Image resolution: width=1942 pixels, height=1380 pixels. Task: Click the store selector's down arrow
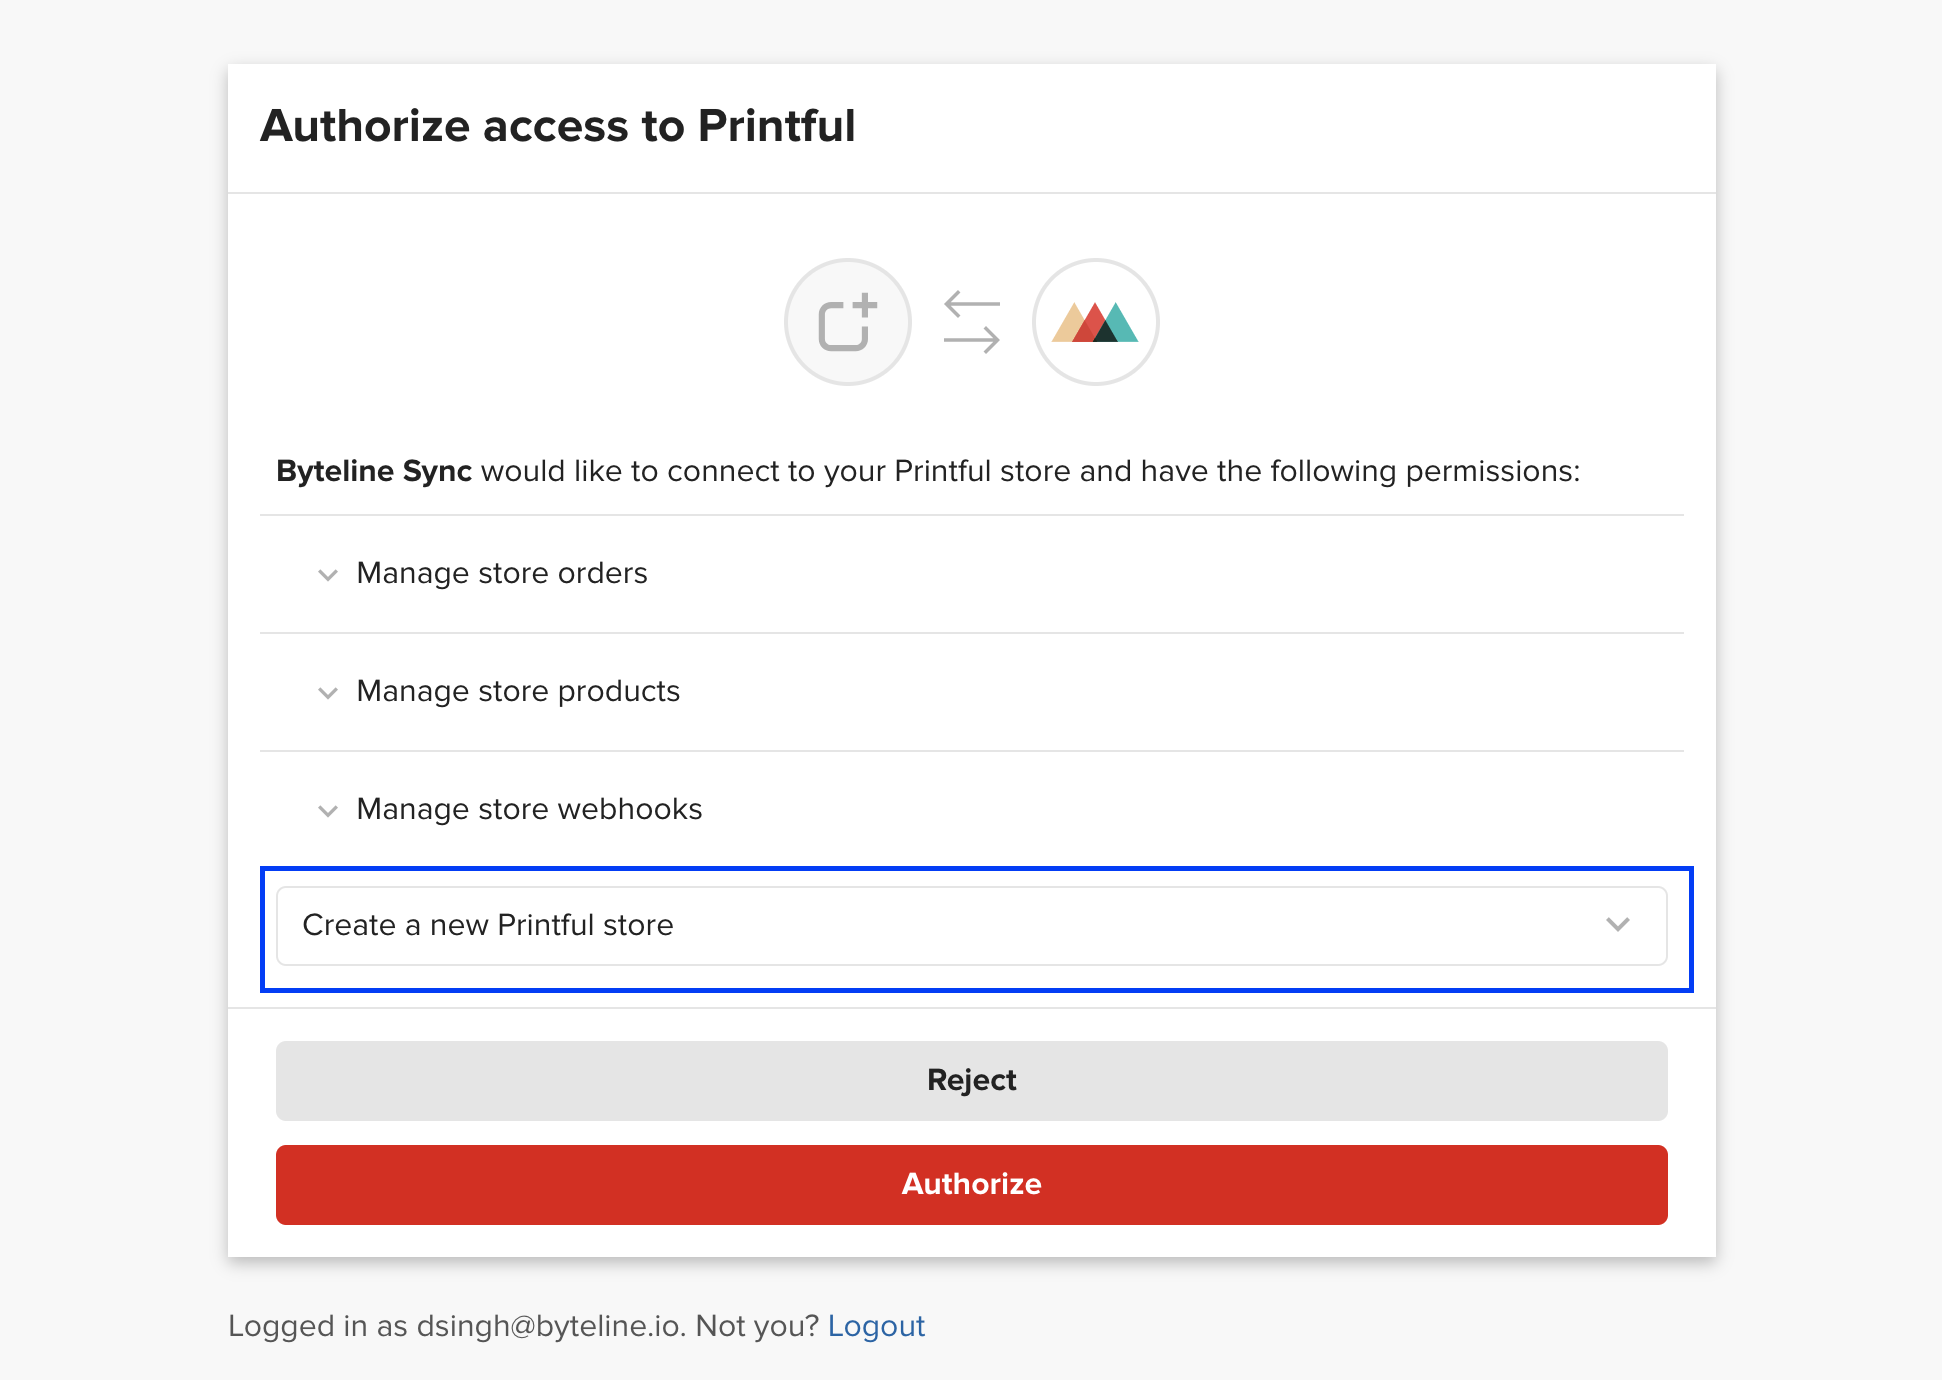click(x=1617, y=925)
